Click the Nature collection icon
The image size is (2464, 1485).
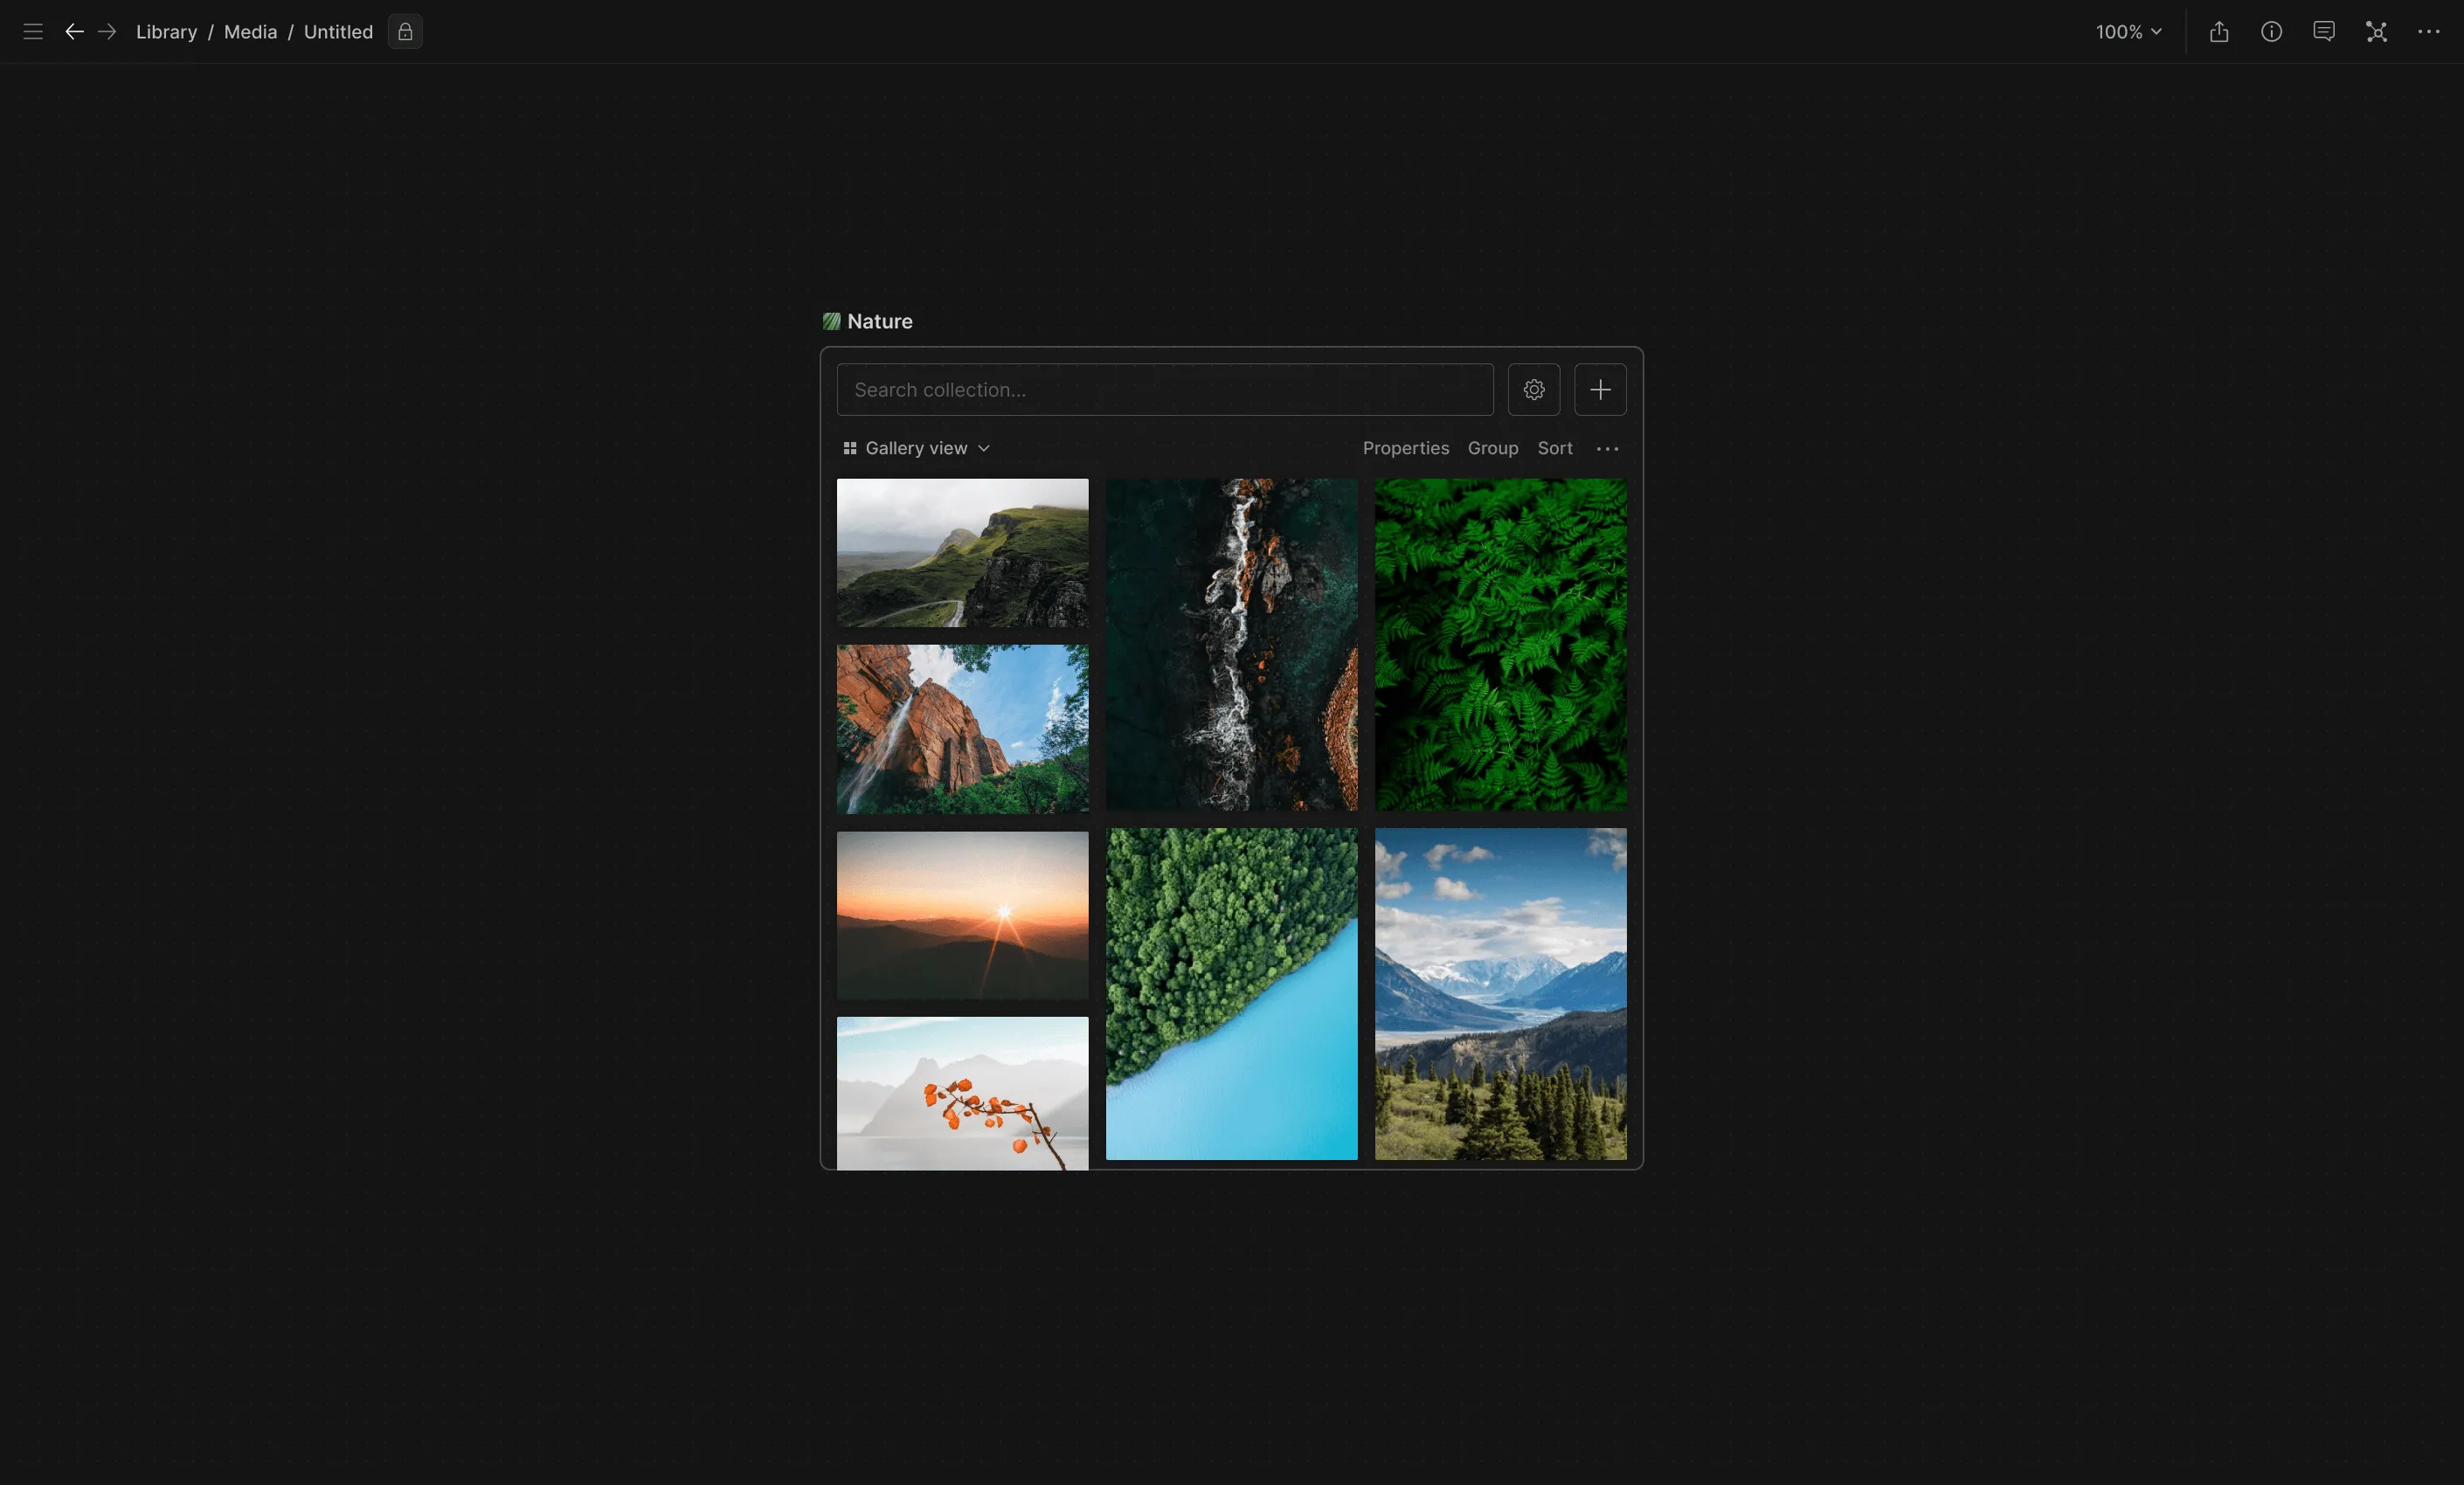(x=831, y=321)
